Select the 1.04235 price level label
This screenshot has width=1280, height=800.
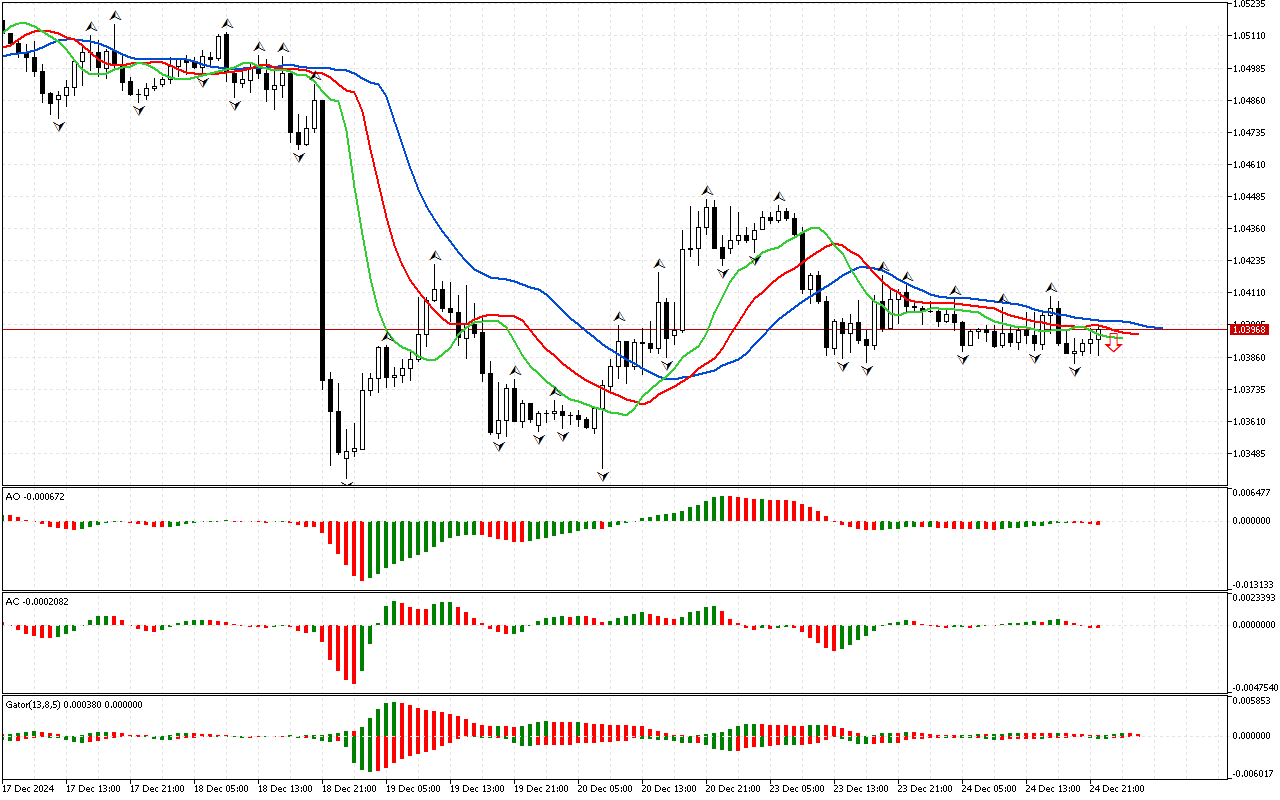(1249, 260)
